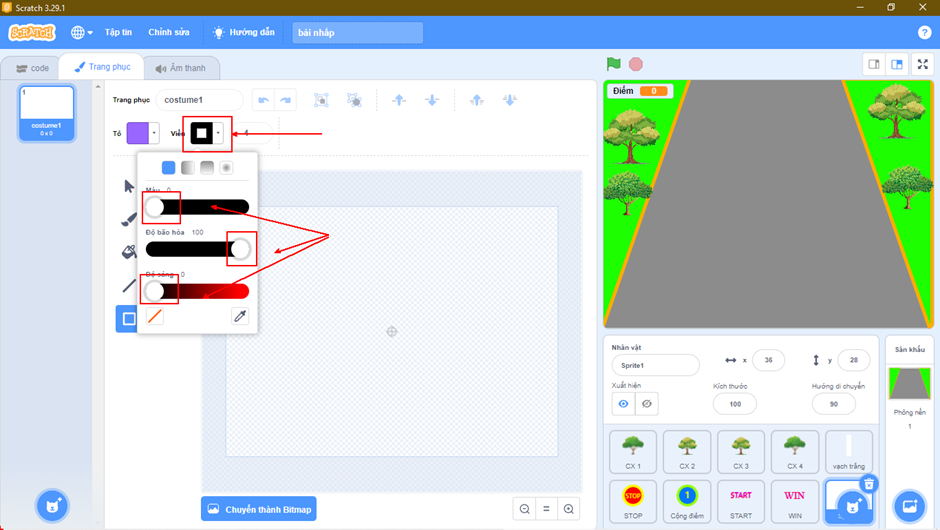The width and height of the screenshot is (940, 530).
Task: Click the project title field bài nhập
Action: pos(357,32)
